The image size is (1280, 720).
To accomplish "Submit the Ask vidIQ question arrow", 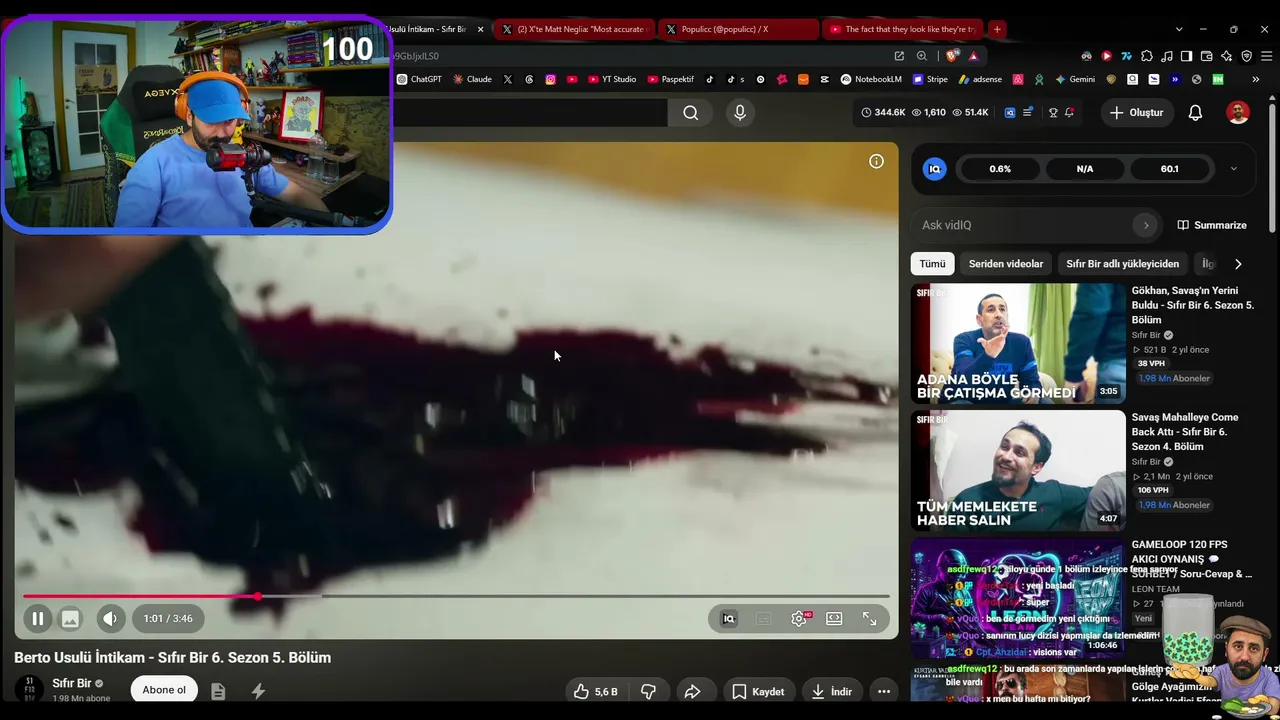I will click(1146, 225).
